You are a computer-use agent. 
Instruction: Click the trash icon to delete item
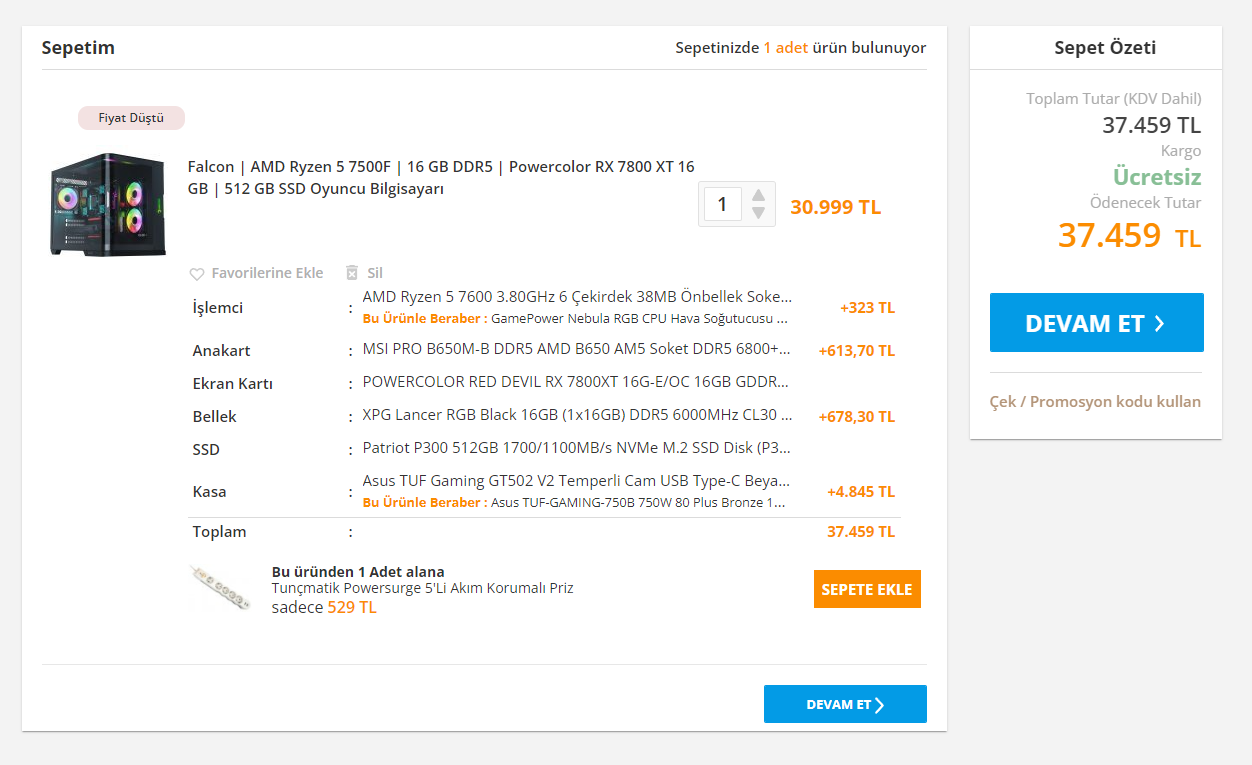coord(352,273)
